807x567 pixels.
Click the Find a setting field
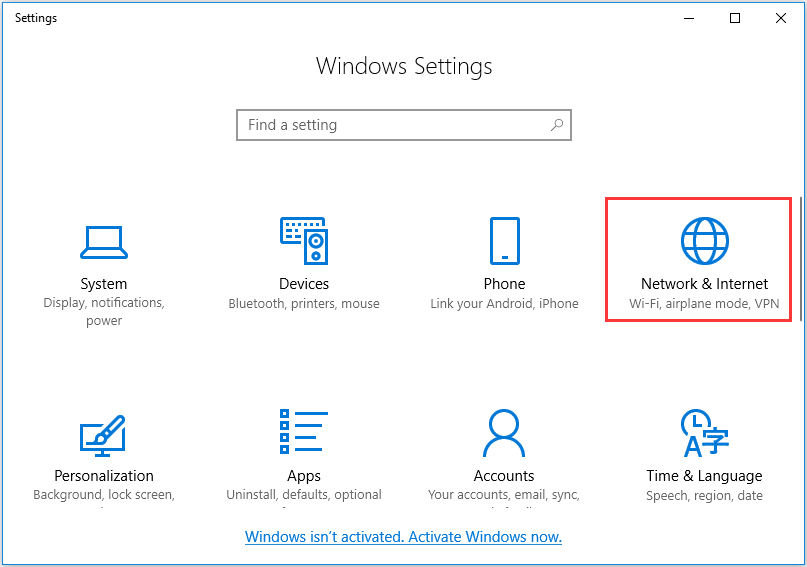pos(404,125)
